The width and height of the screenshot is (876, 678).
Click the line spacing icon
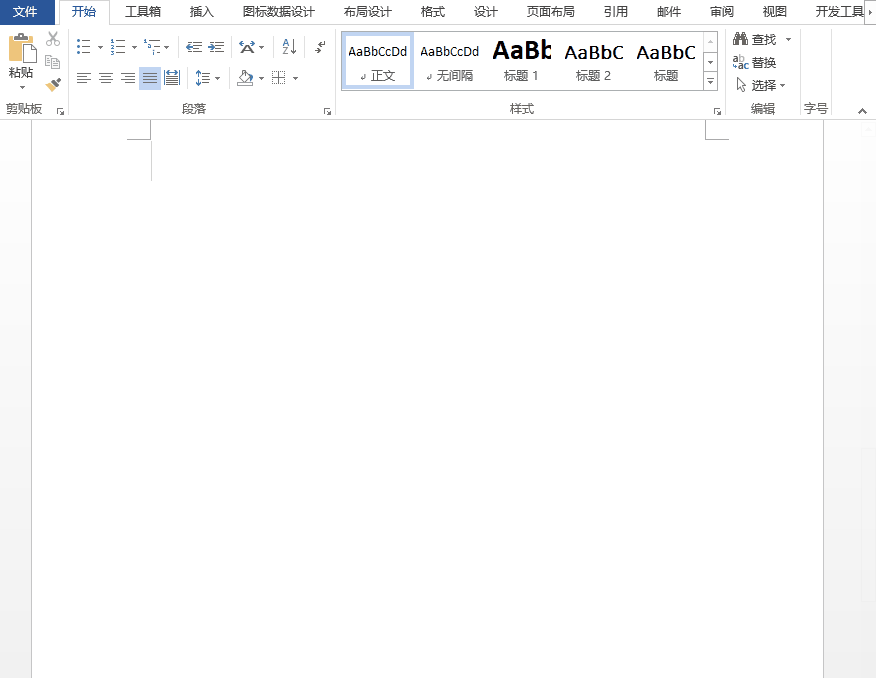(x=202, y=78)
